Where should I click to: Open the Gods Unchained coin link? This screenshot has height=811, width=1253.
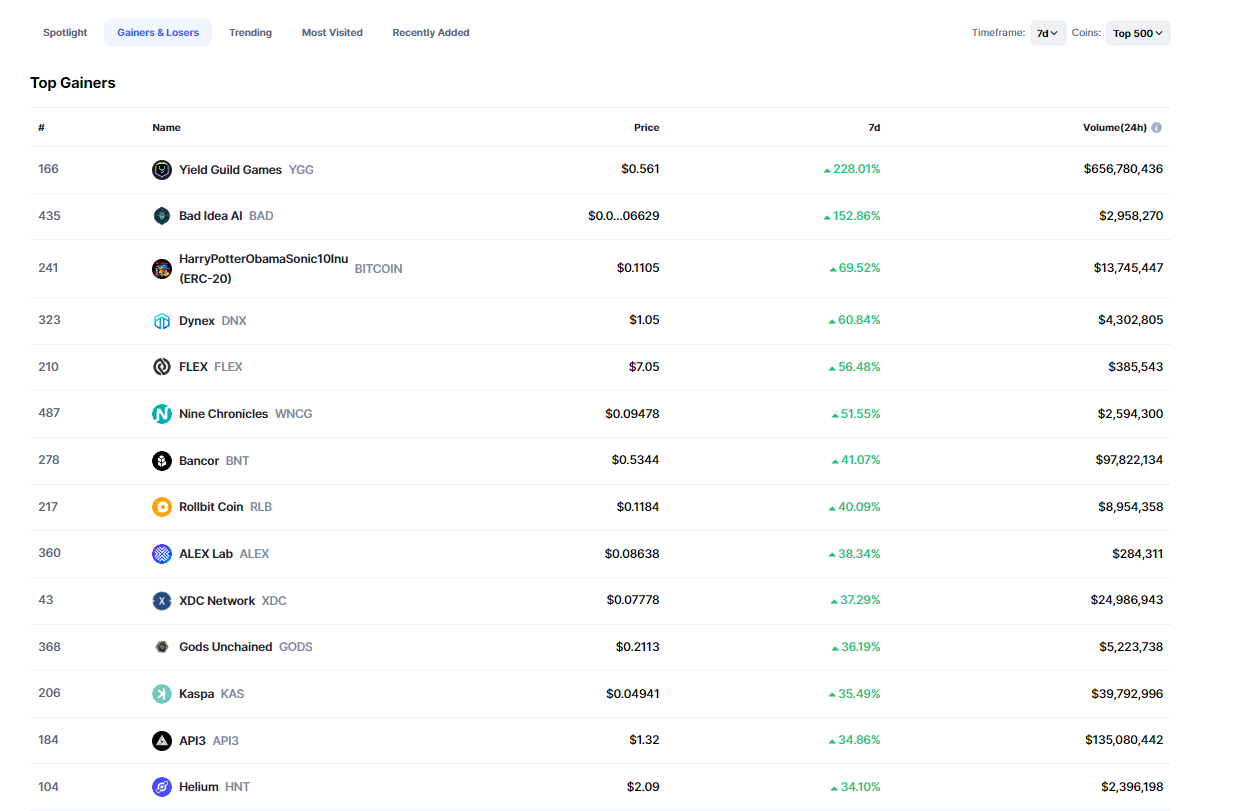click(x=225, y=647)
